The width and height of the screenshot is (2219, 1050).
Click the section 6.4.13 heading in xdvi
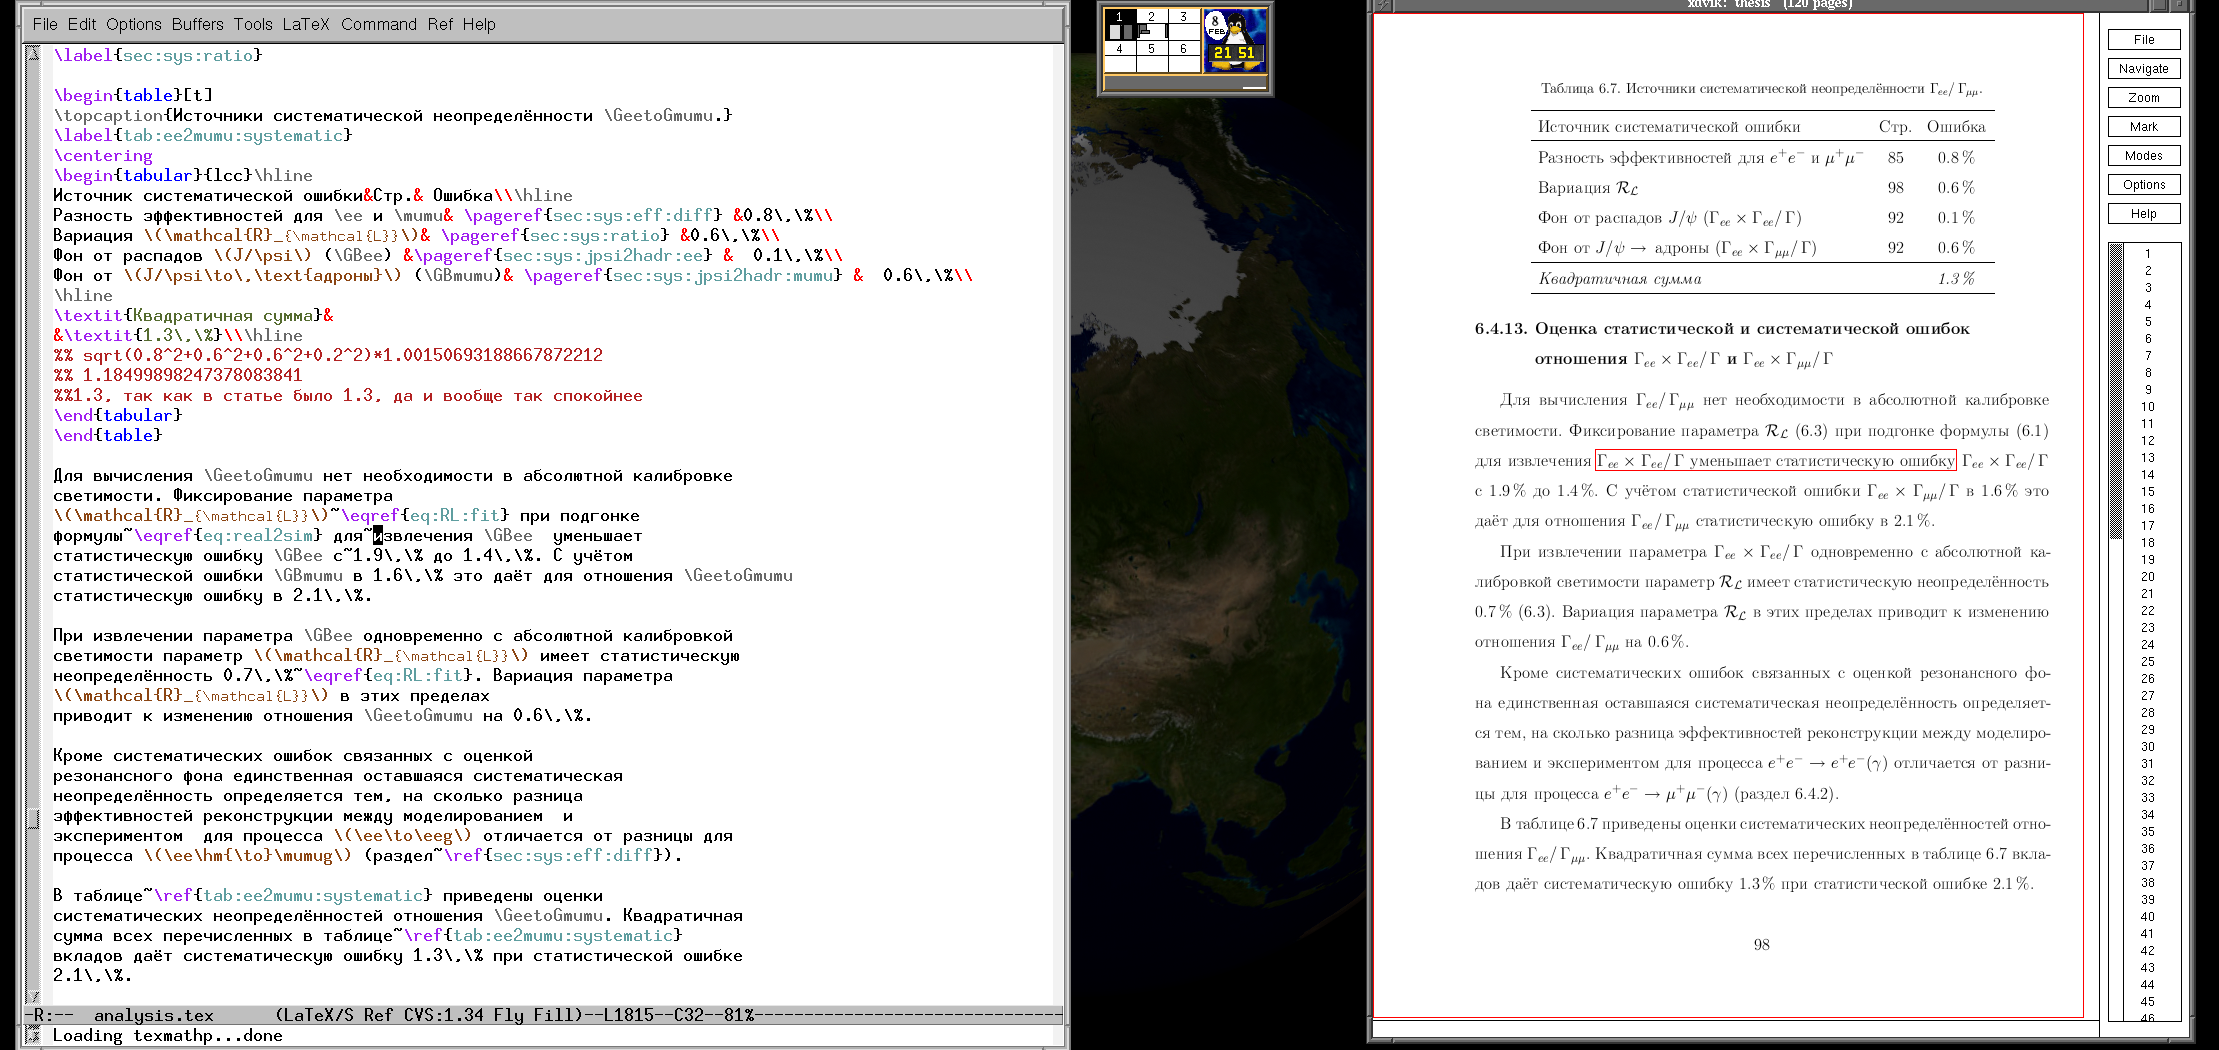click(1722, 343)
